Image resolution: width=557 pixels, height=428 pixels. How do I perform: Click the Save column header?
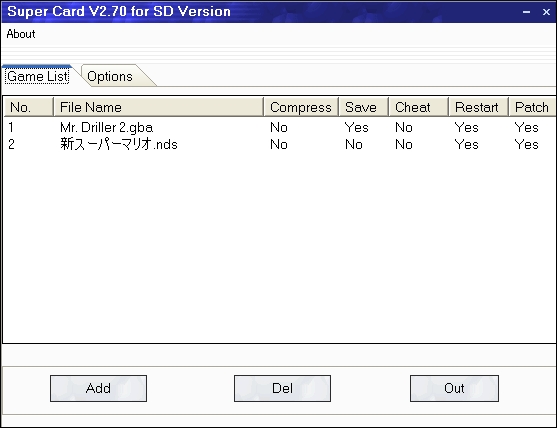(x=364, y=107)
